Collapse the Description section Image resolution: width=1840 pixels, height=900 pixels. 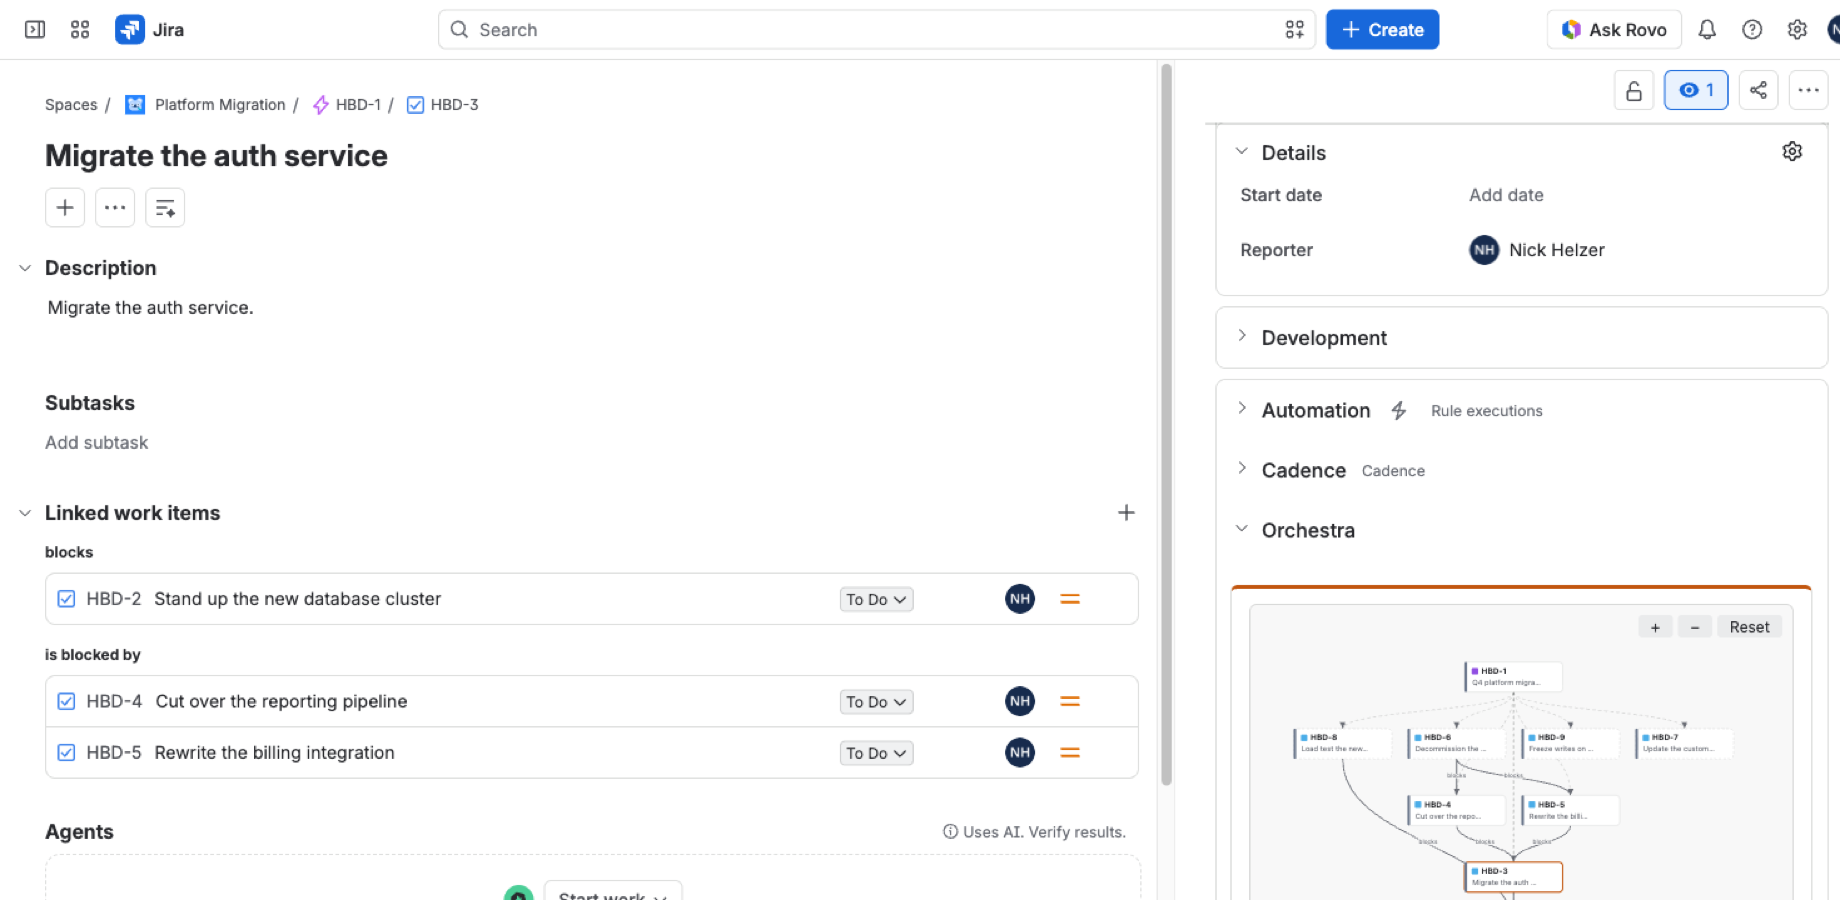coord(25,268)
